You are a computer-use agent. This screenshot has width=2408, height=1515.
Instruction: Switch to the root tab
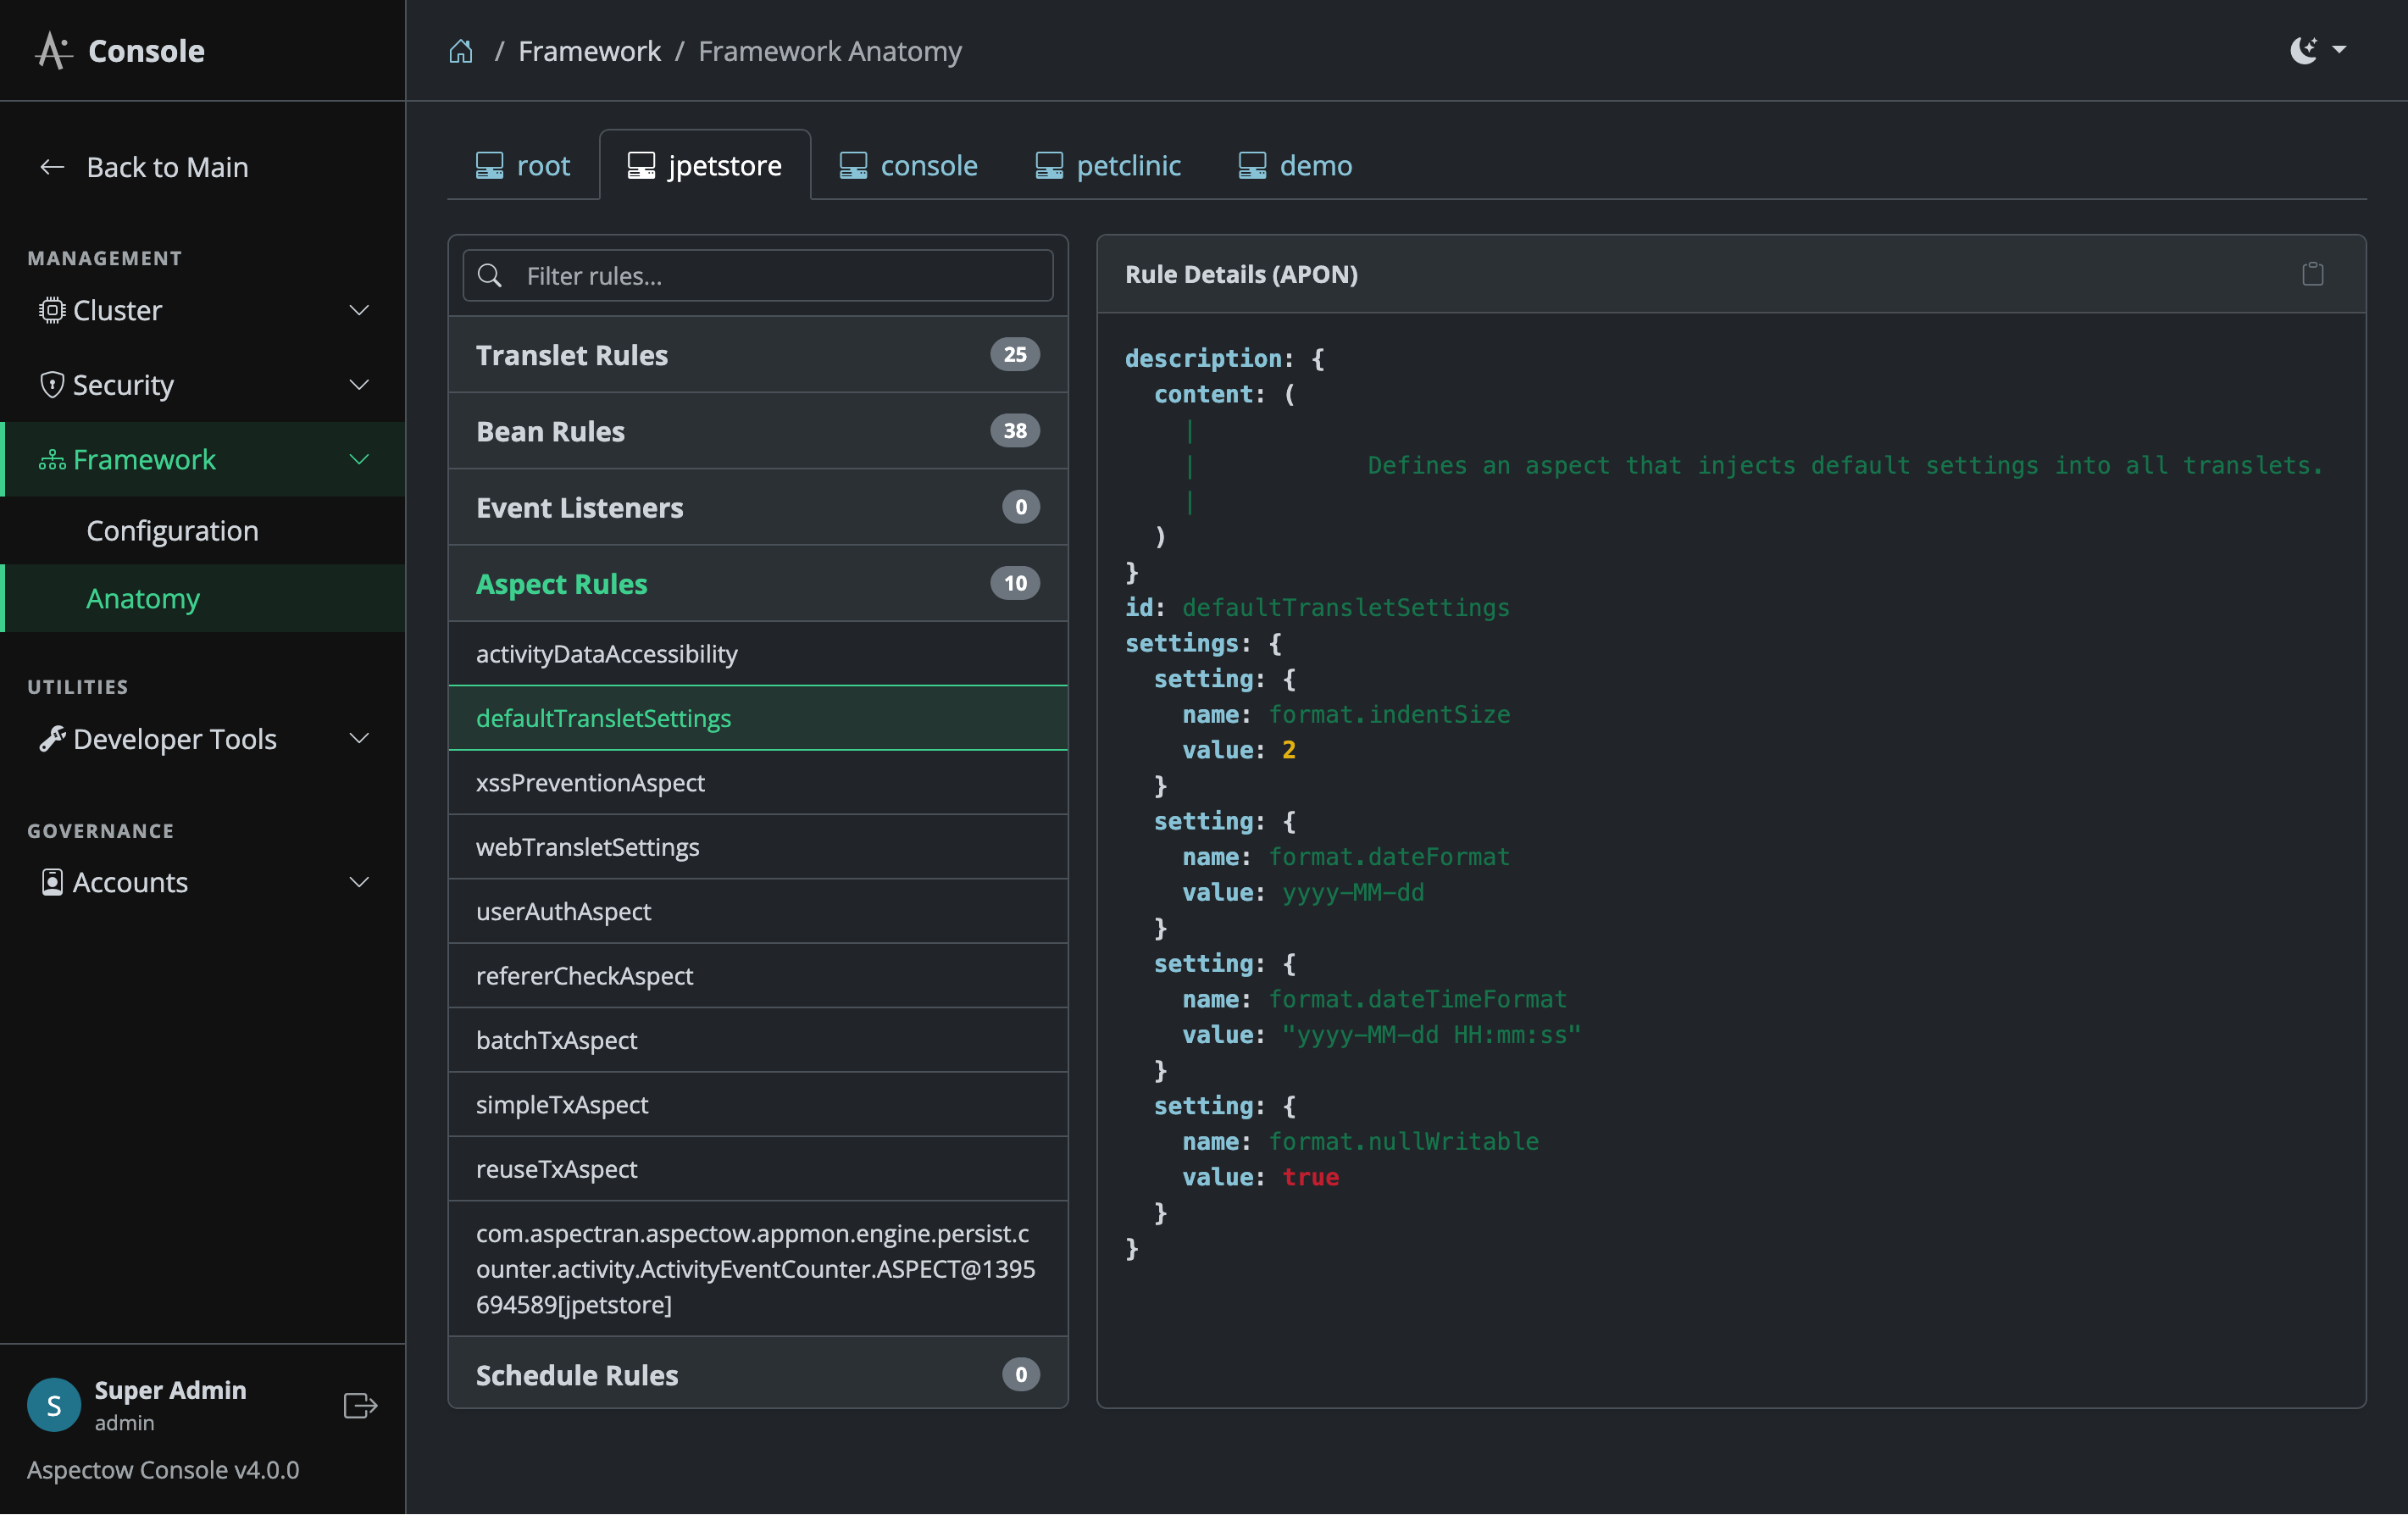click(523, 166)
